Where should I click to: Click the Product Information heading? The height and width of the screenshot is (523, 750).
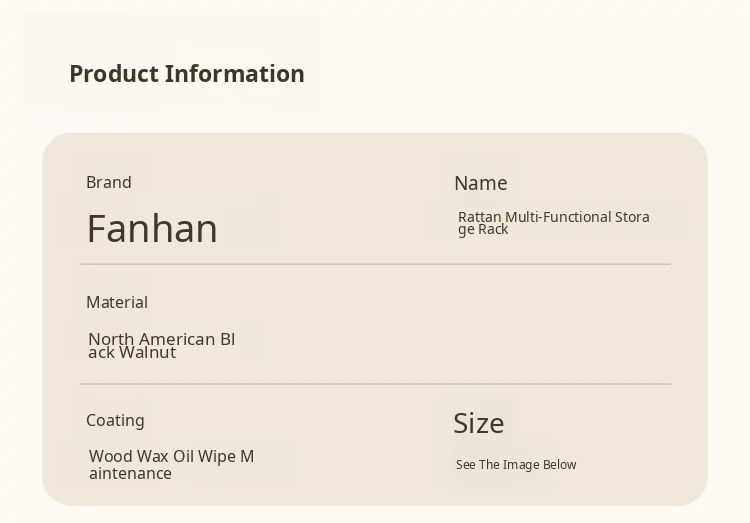click(x=187, y=74)
